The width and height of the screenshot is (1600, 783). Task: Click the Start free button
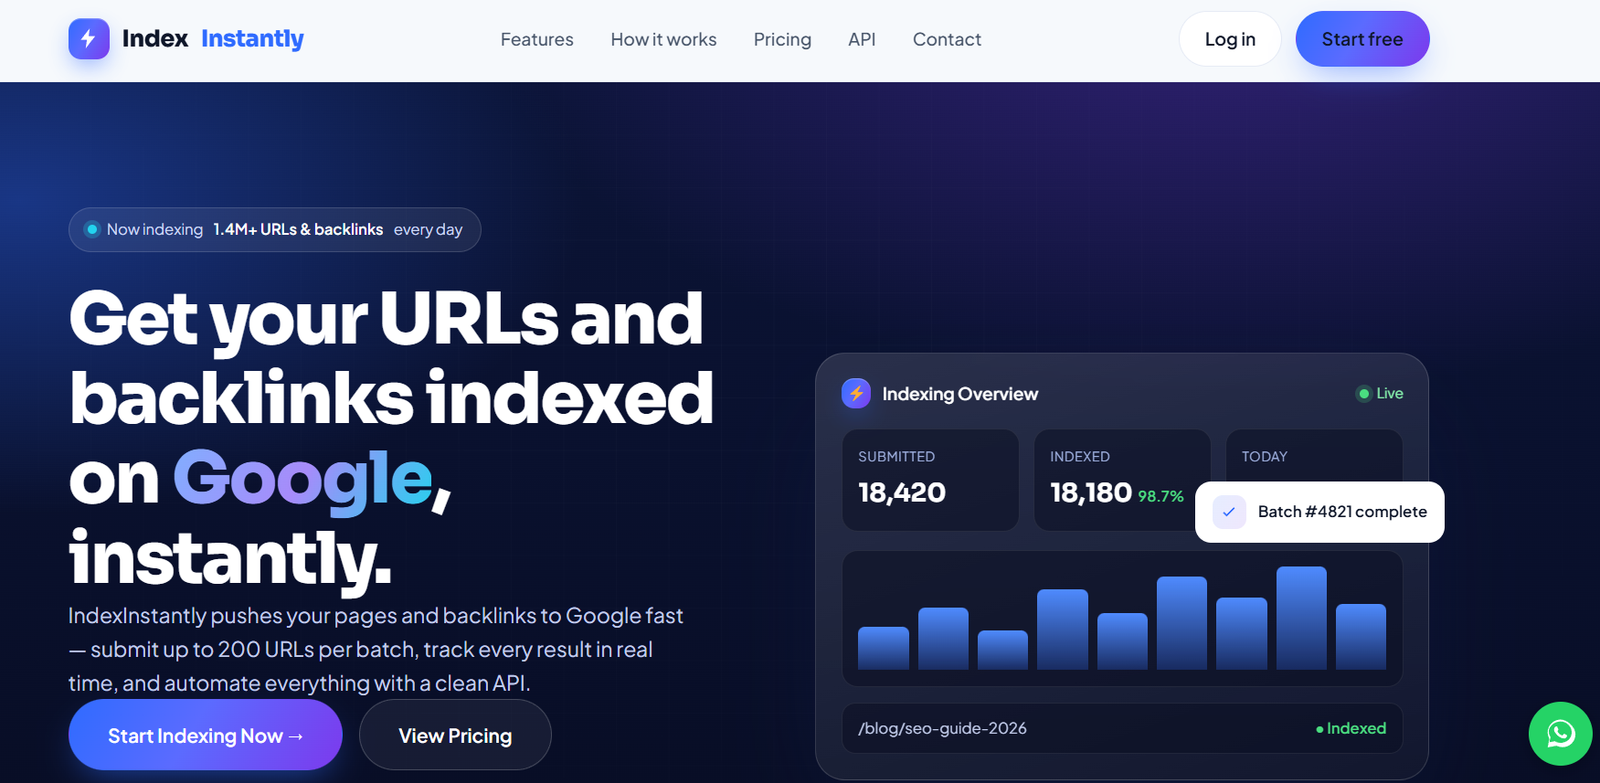coord(1362,39)
